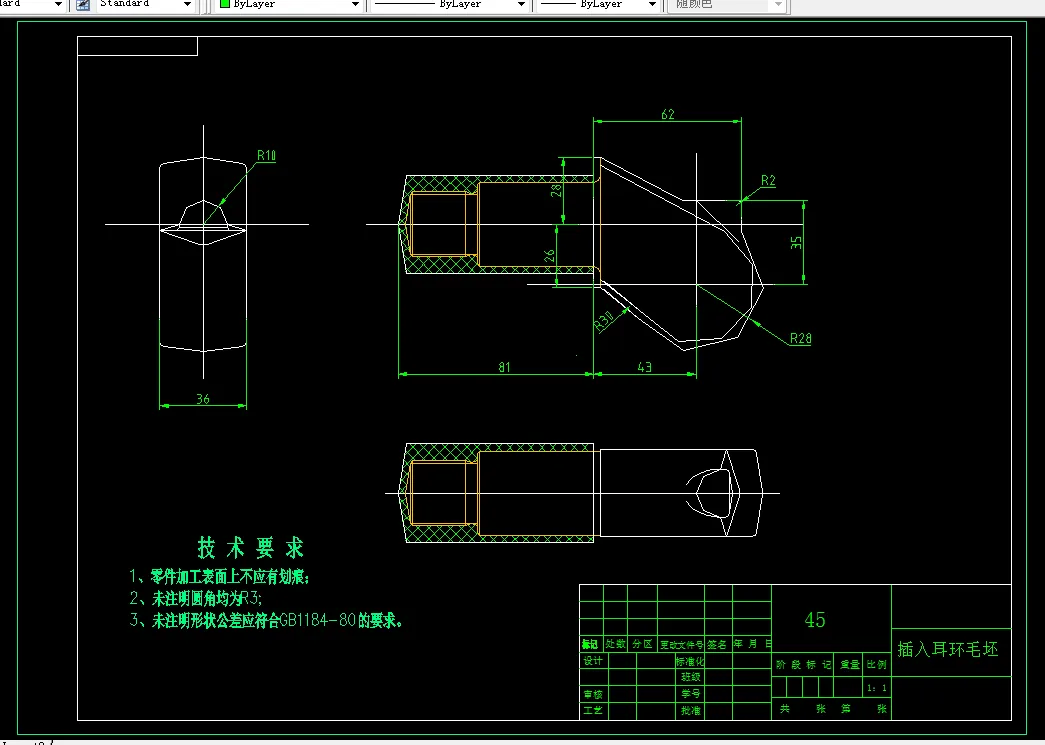Image resolution: width=1045 pixels, height=745 pixels.
Task: Click the 标记 cell in title block
Action: point(590,644)
